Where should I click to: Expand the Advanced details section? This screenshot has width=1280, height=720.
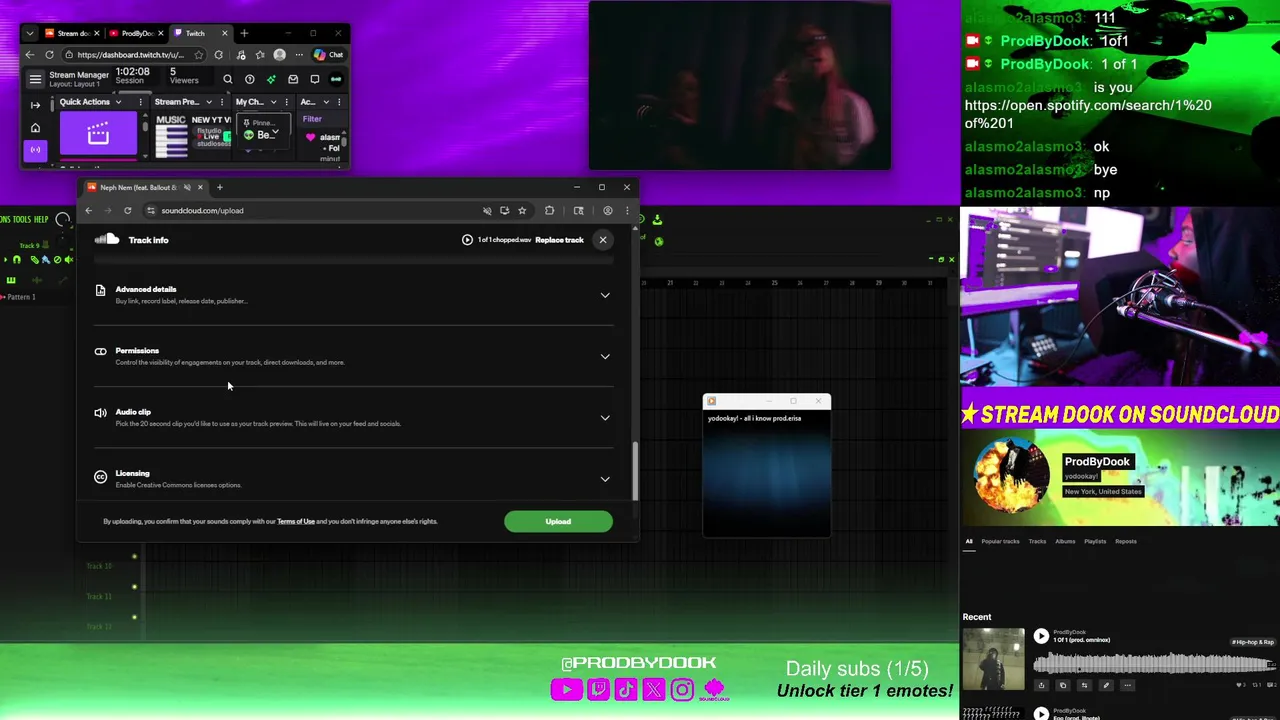tap(605, 295)
